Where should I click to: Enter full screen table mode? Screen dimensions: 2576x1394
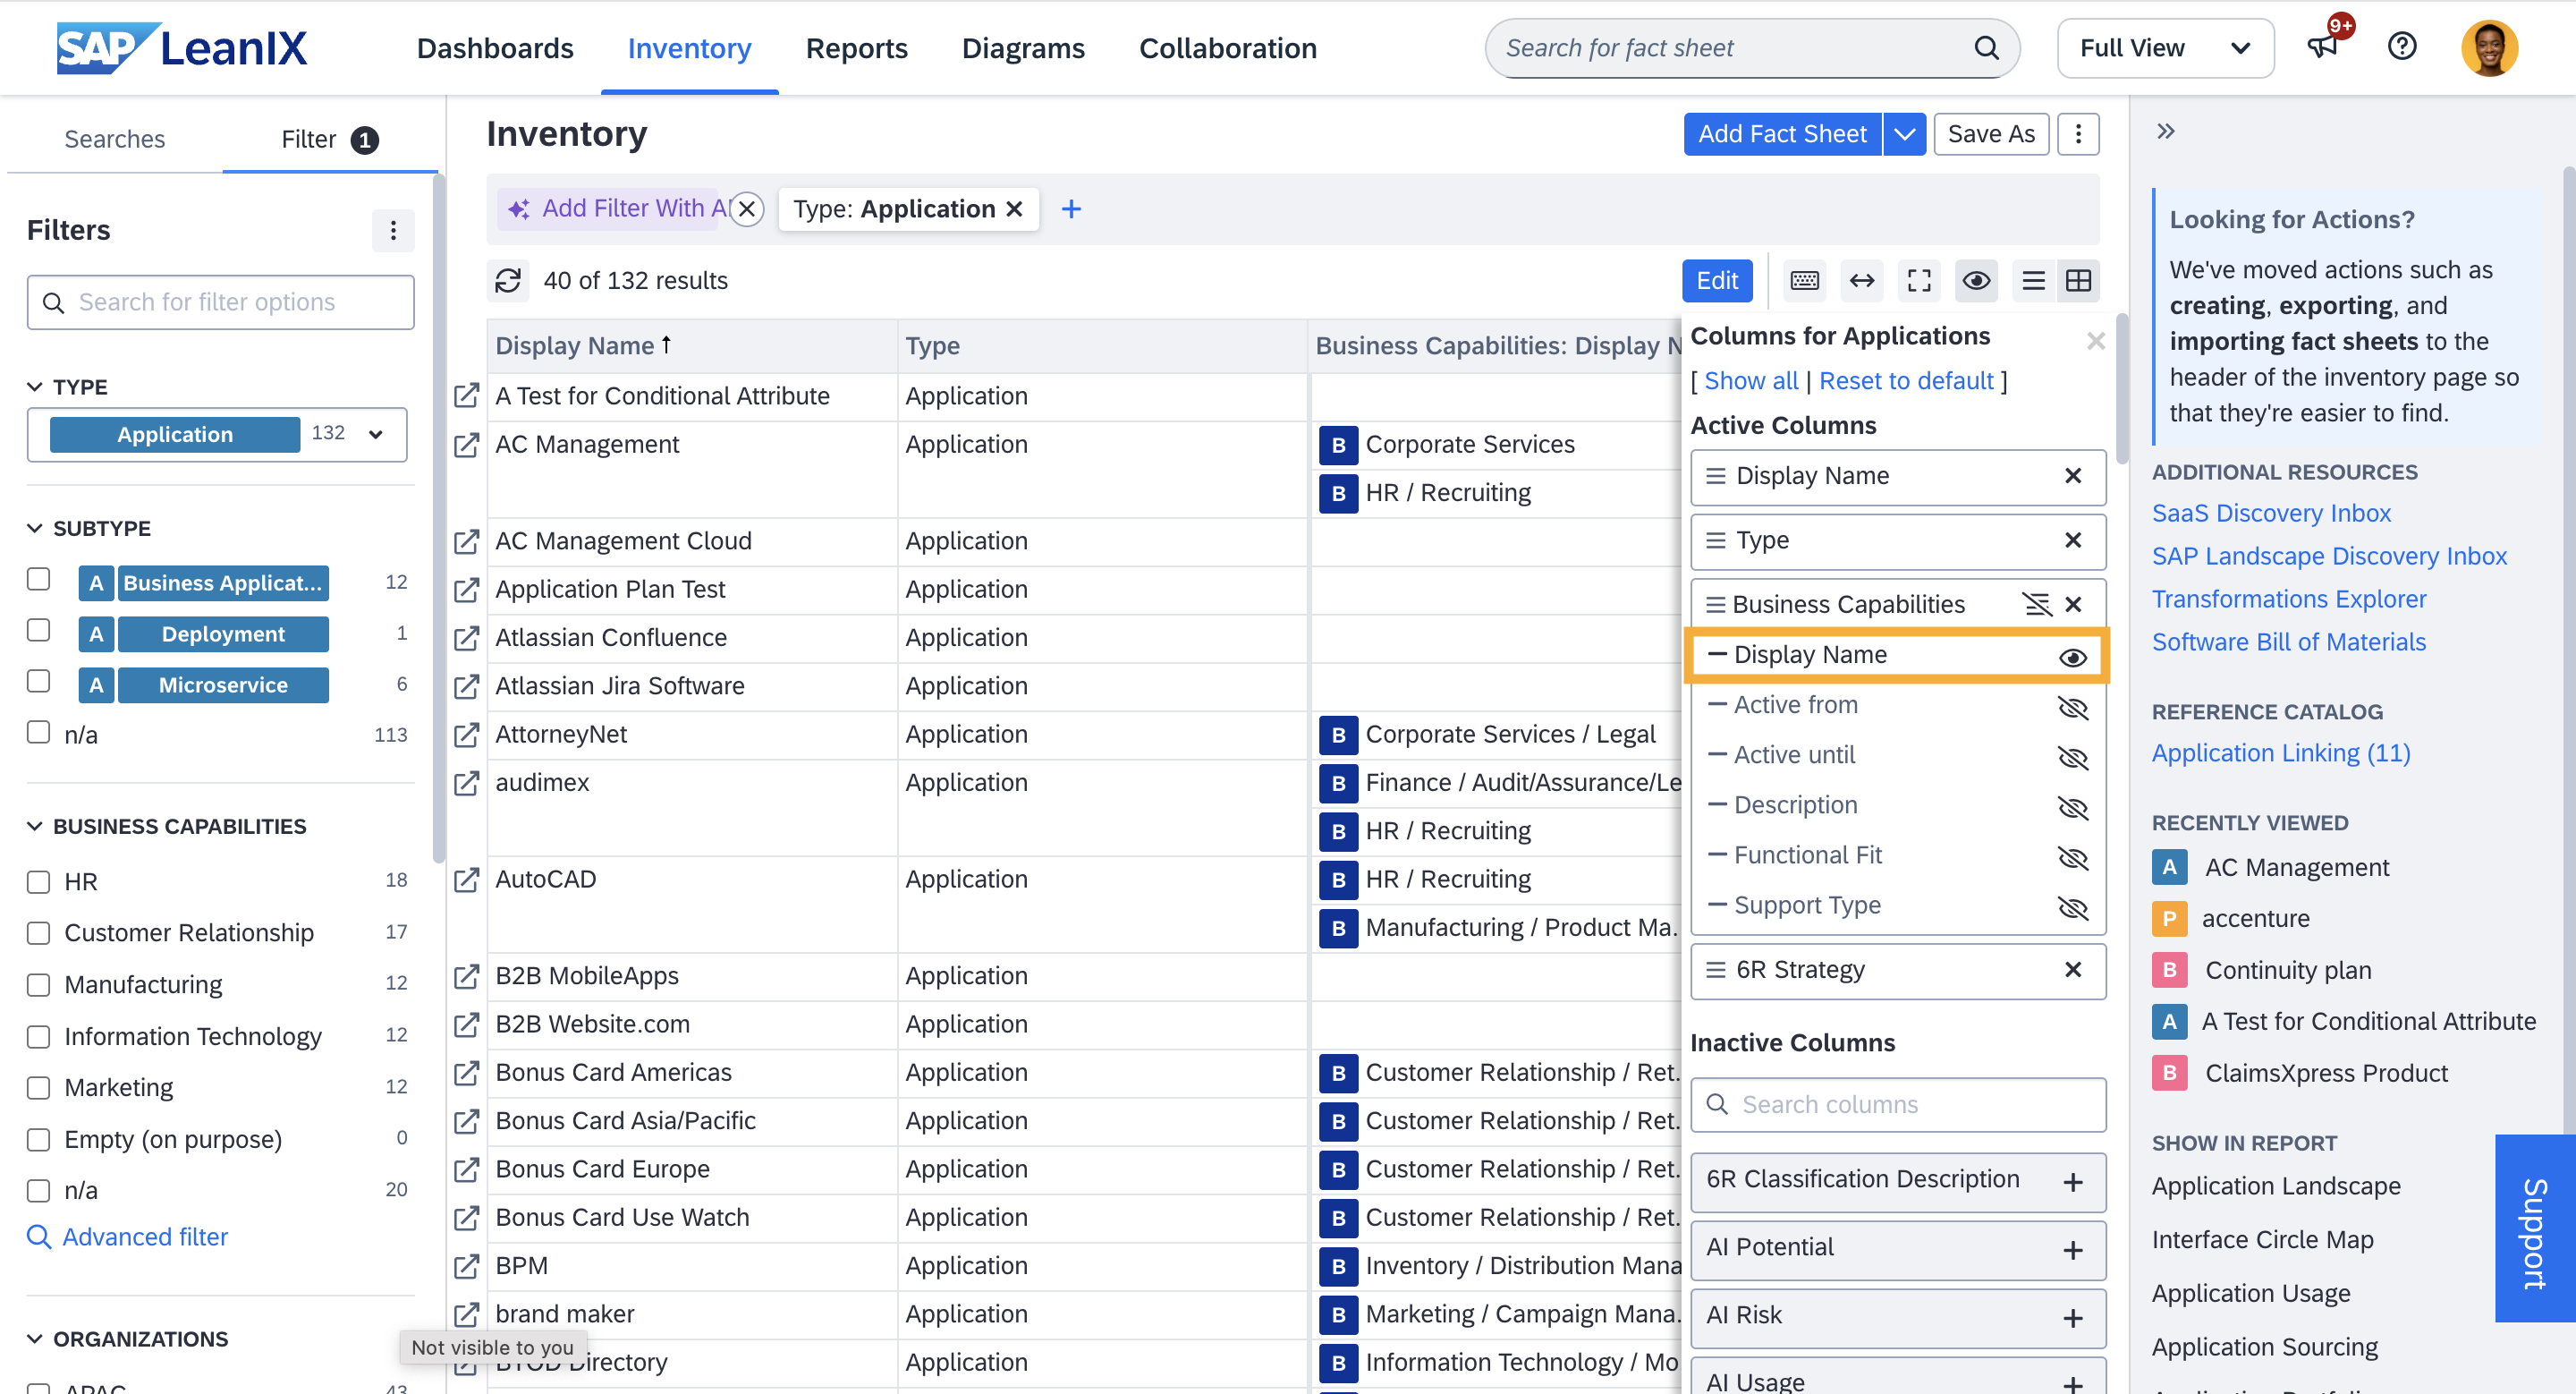[x=1918, y=281]
